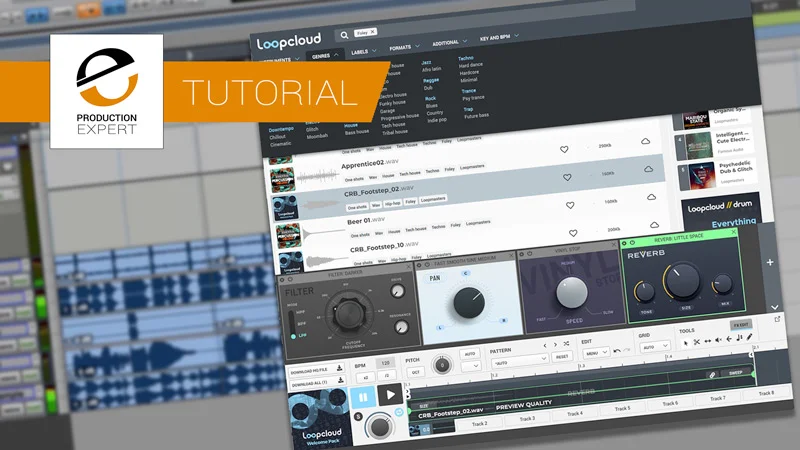The width and height of the screenshot is (800, 450).
Task: Select the Dub genre under Reggae
Action: tap(428, 88)
